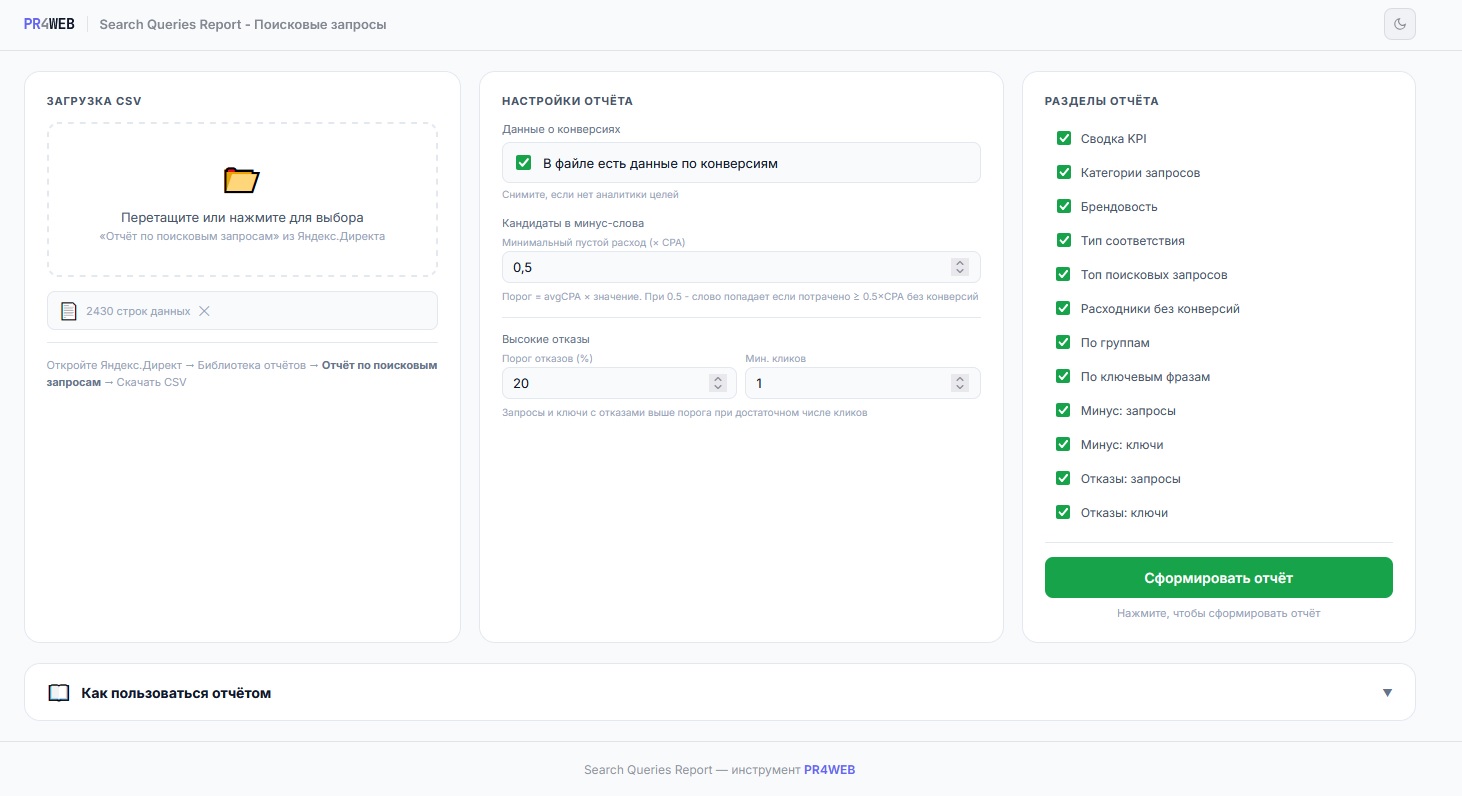Toggle the Отказы: ключи checkbox
Image resolution: width=1462 pixels, height=796 pixels.
[x=1064, y=513]
